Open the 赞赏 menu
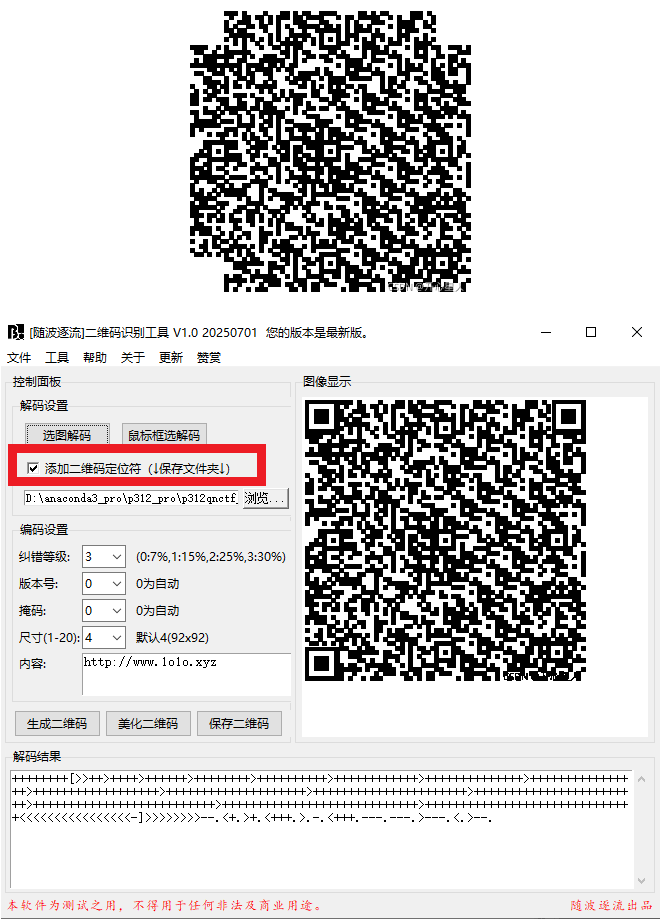 pyautogui.click(x=209, y=357)
